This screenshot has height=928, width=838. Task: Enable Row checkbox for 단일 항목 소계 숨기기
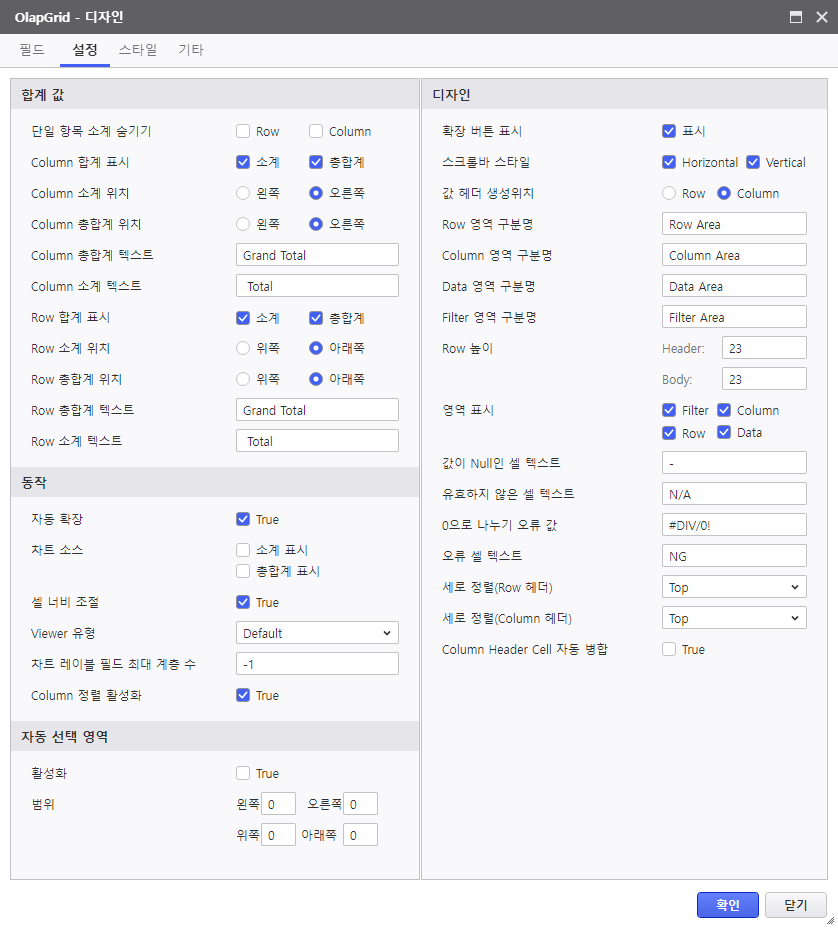coord(243,131)
